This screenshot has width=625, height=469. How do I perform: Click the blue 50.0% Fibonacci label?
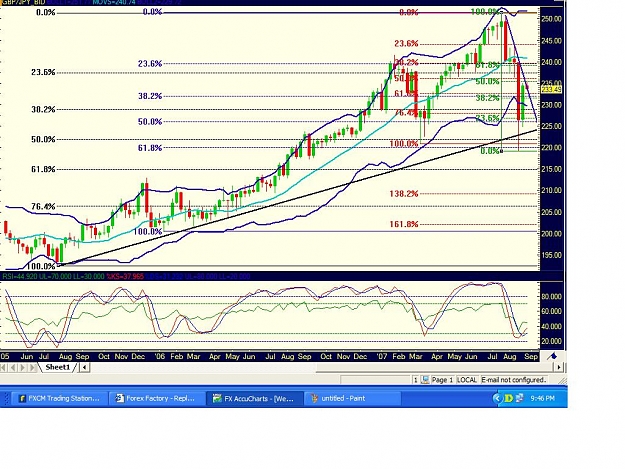[x=150, y=122]
